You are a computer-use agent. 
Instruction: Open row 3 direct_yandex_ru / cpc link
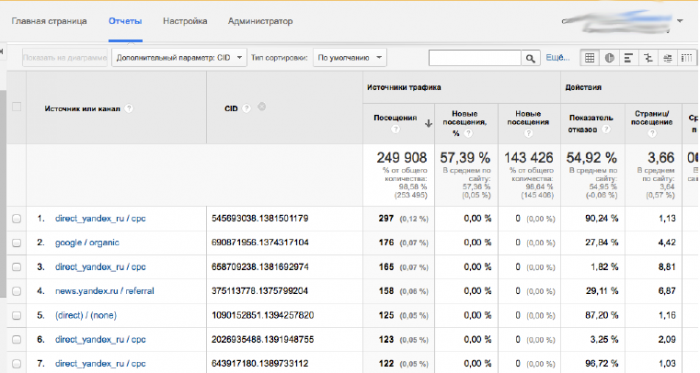(100, 267)
